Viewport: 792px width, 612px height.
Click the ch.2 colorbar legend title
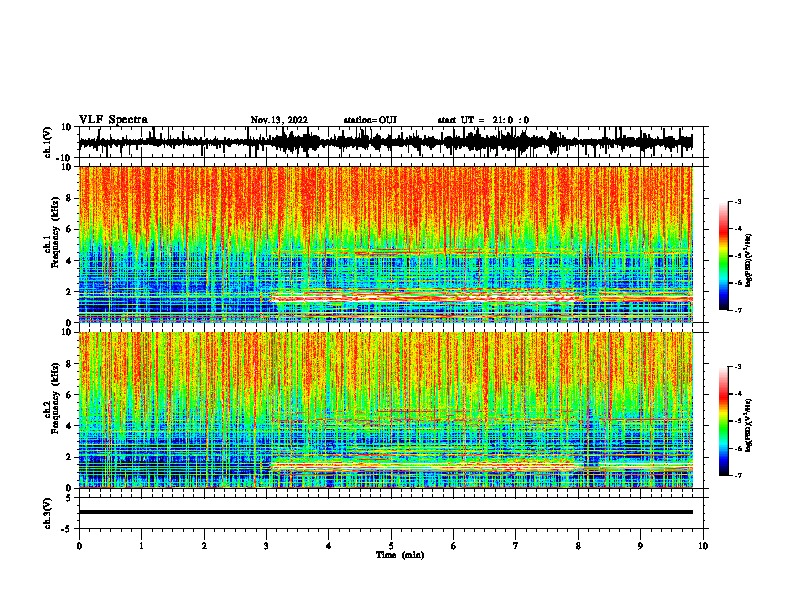[749, 425]
